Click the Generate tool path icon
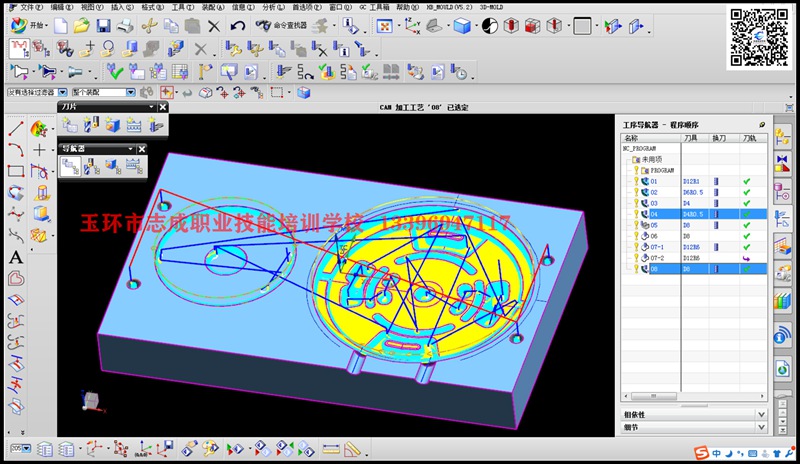 point(282,71)
